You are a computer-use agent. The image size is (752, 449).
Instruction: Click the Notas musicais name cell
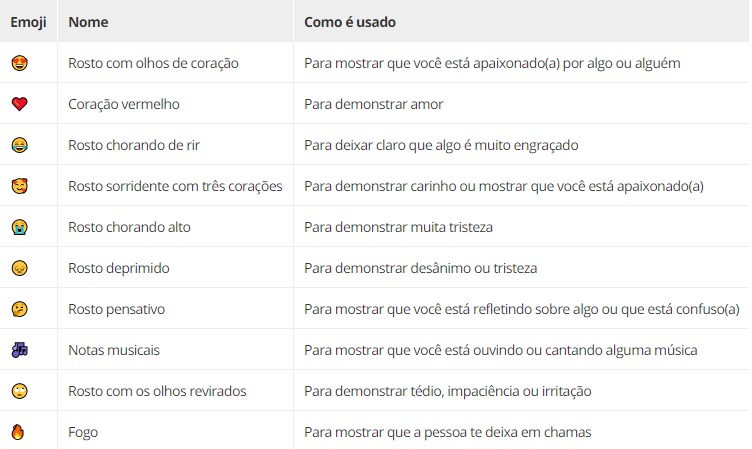point(114,350)
